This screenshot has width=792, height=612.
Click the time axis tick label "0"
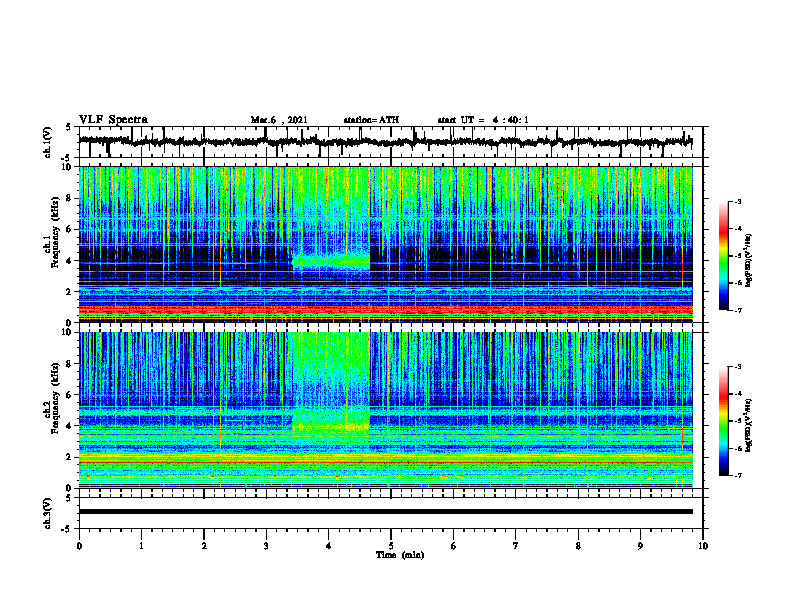coord(79,546)
